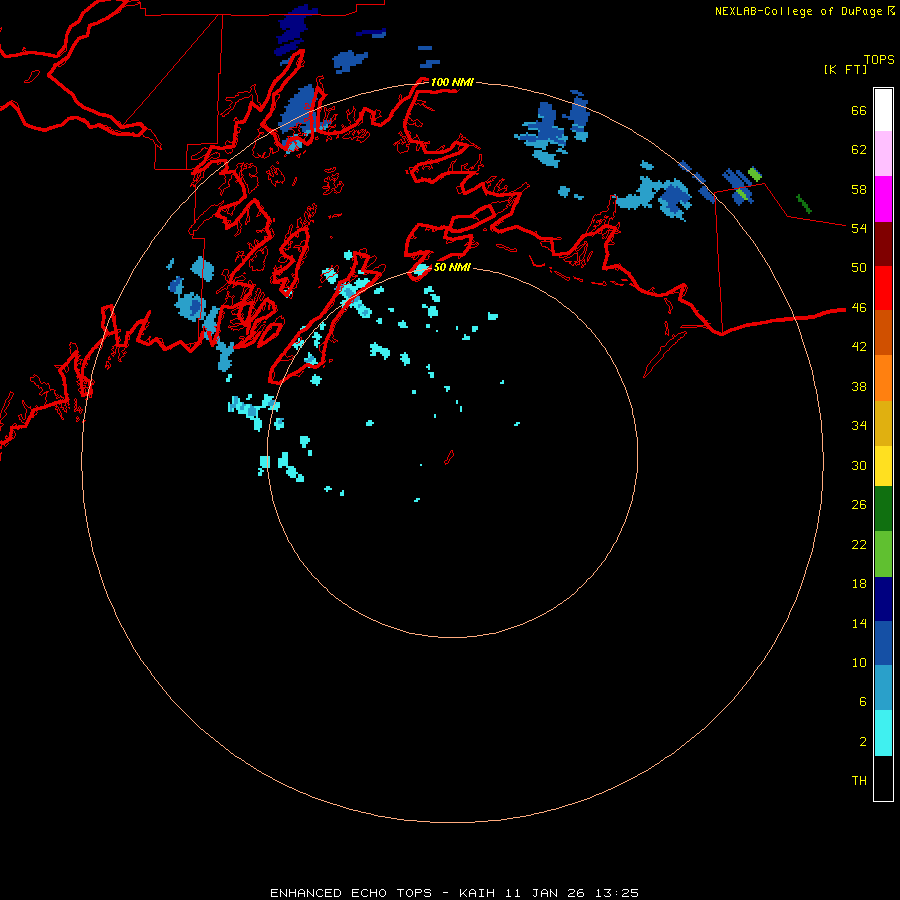Click the light blue 6-10 kft legend swatch

[883, 688]
